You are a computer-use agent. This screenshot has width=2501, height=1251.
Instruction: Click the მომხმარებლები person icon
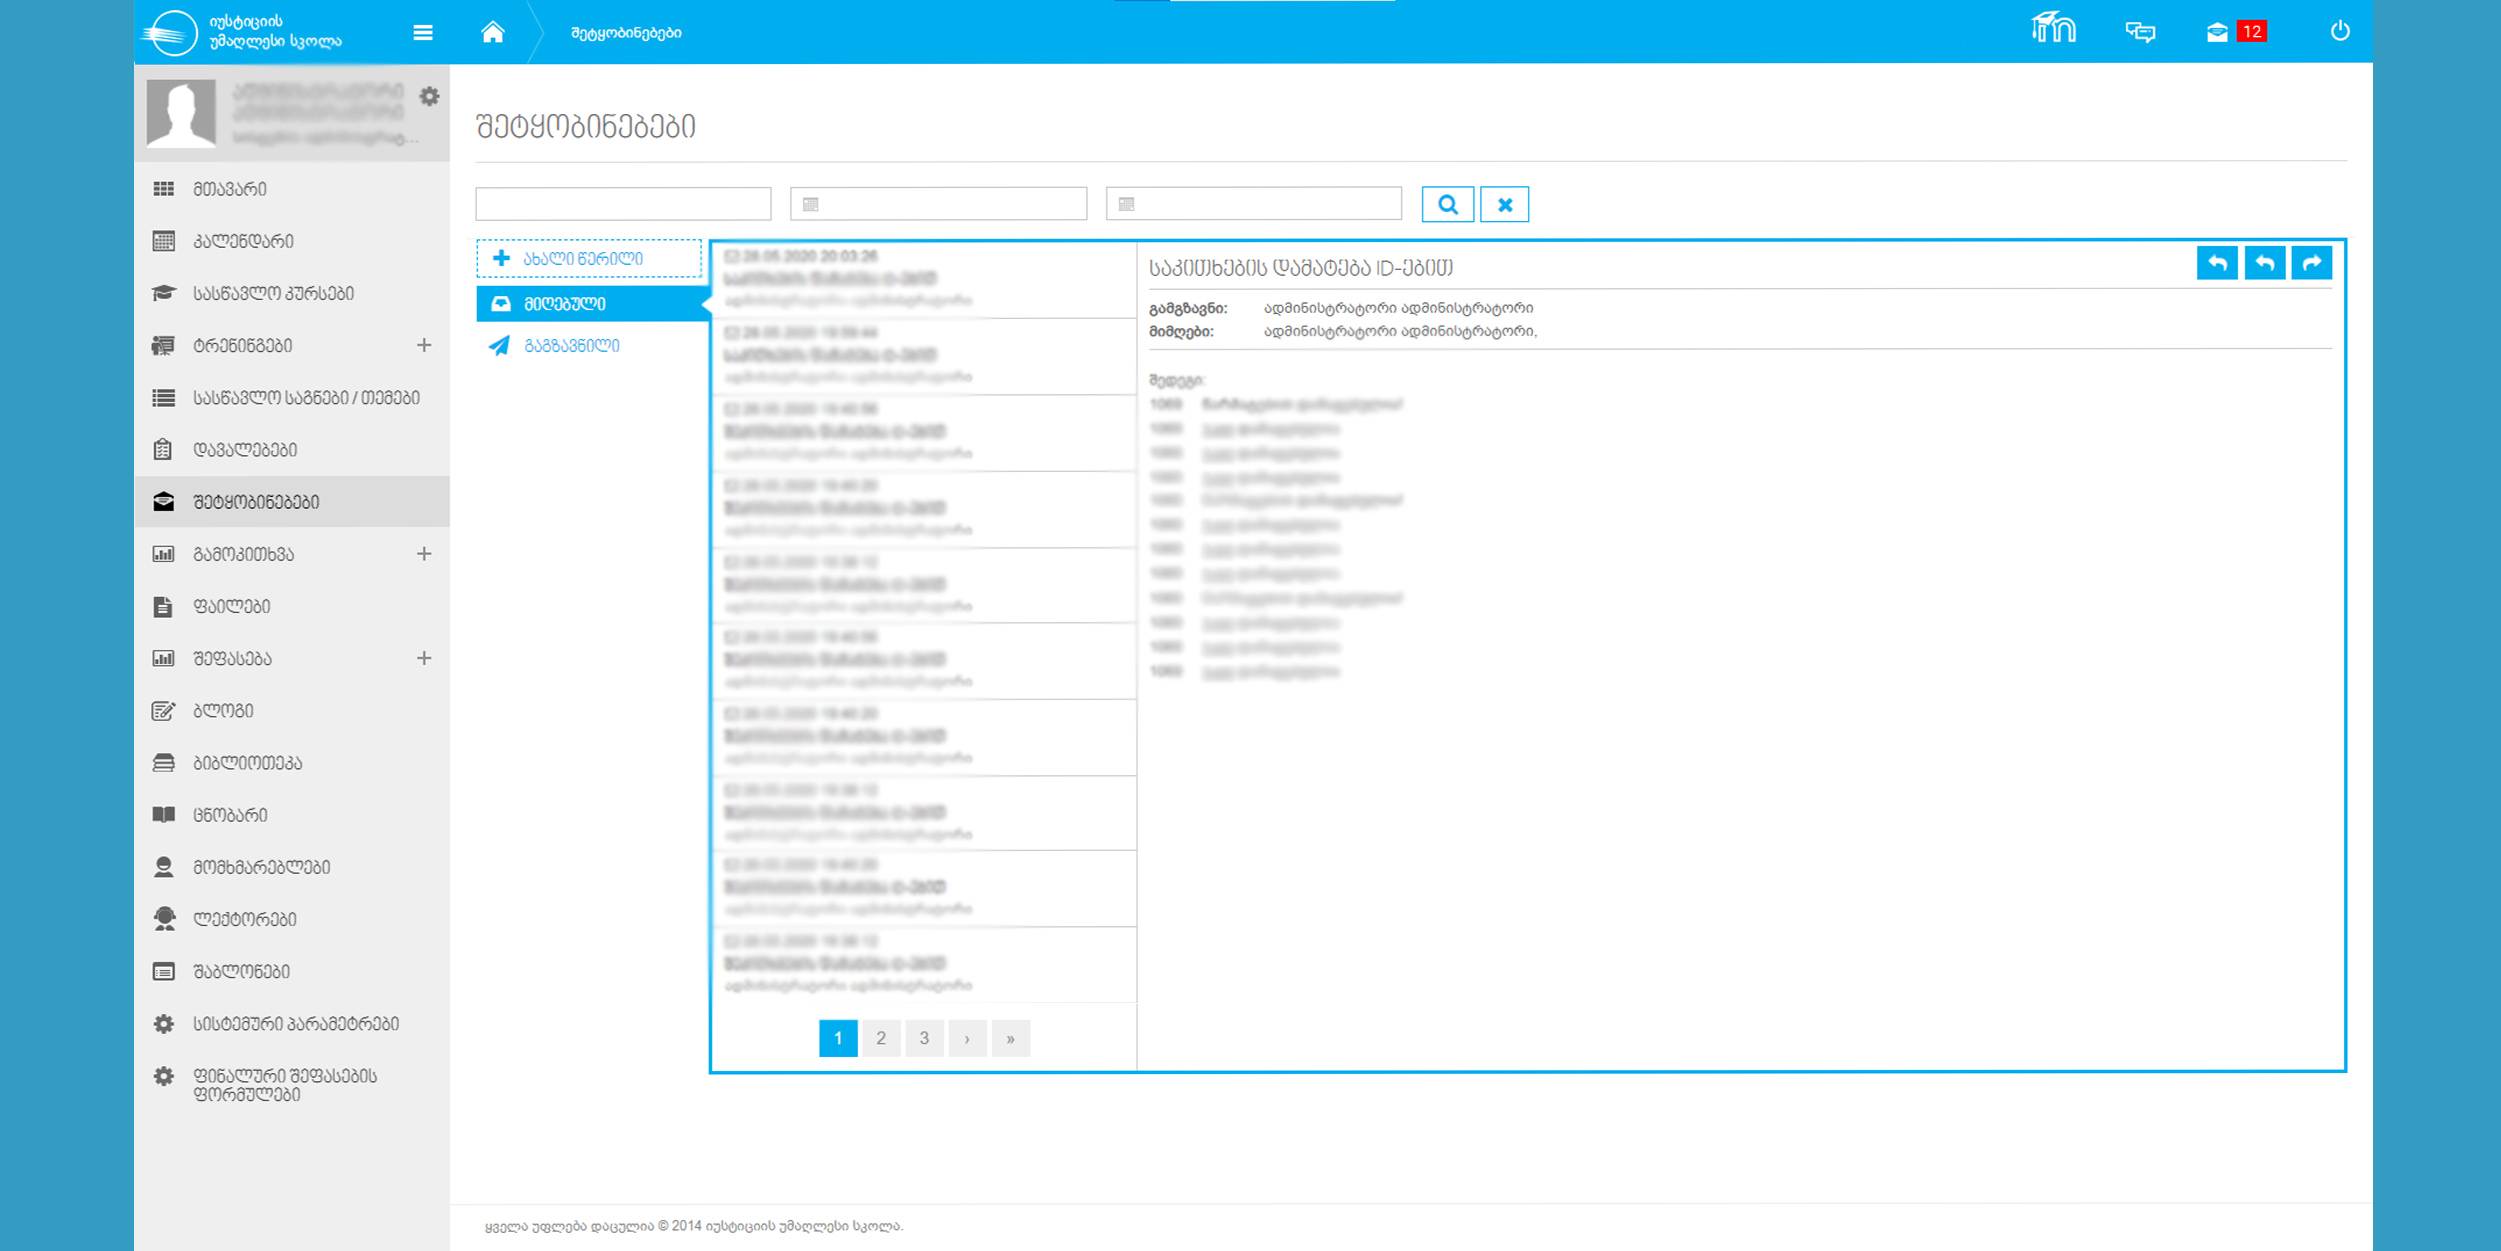(163, 866)
